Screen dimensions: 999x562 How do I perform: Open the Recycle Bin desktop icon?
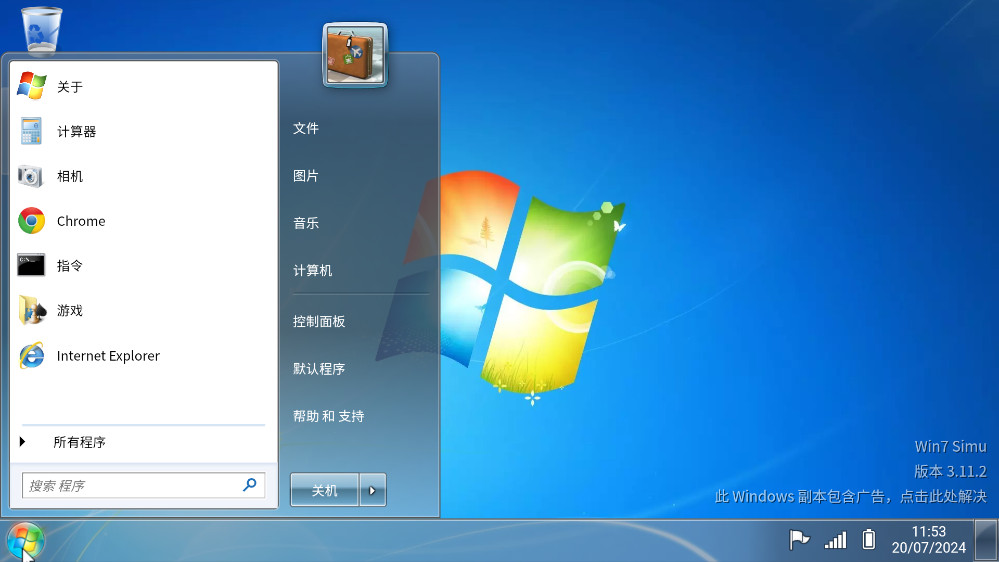[41, 30]
